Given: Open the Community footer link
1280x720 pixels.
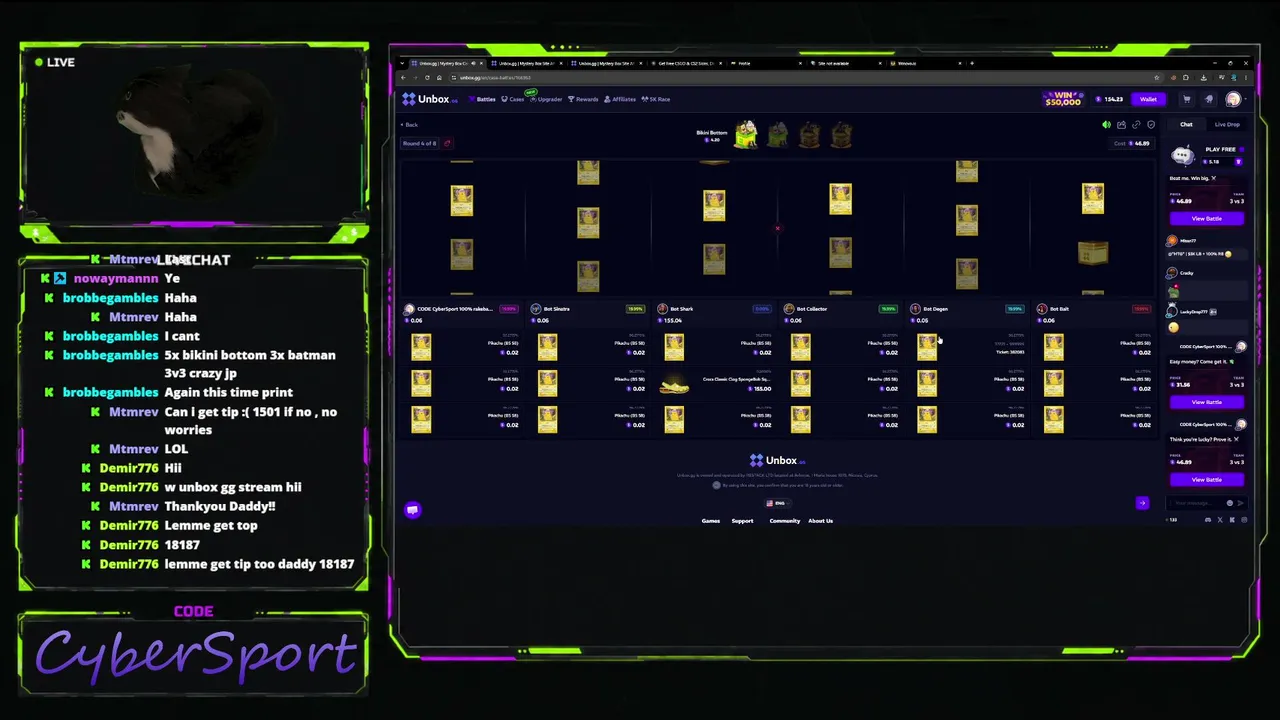Looking at the screenshot, I should point(785,521).
